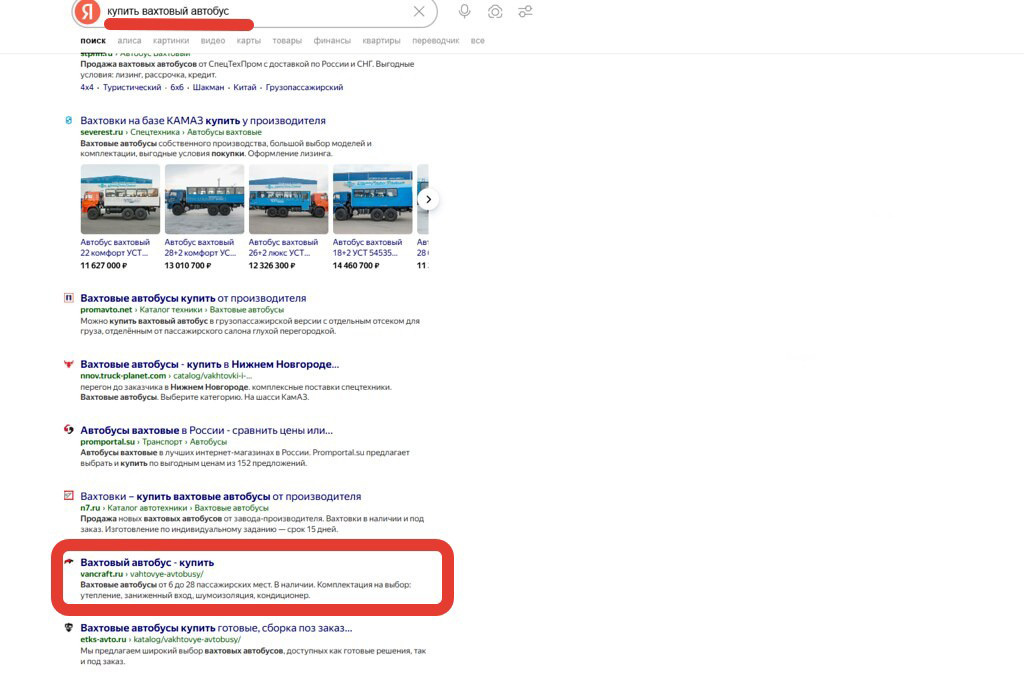Click the n7.ru favicon
Viewport: 1024px width, 682px height.
[69, 496]
